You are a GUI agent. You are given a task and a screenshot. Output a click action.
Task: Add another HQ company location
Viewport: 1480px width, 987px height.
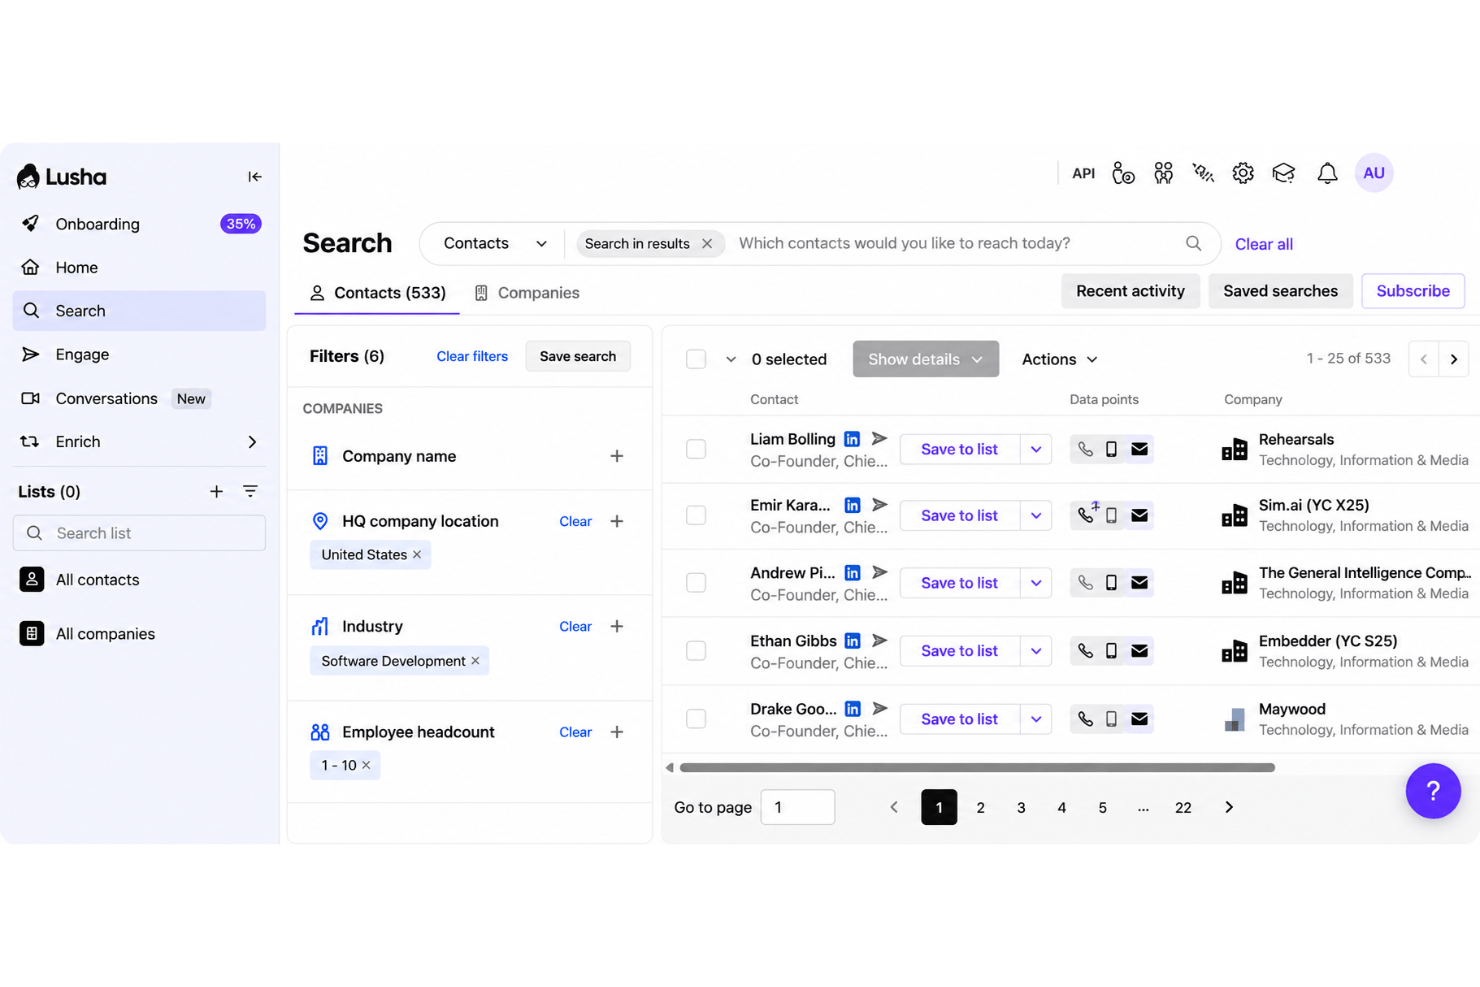[617, 521]
